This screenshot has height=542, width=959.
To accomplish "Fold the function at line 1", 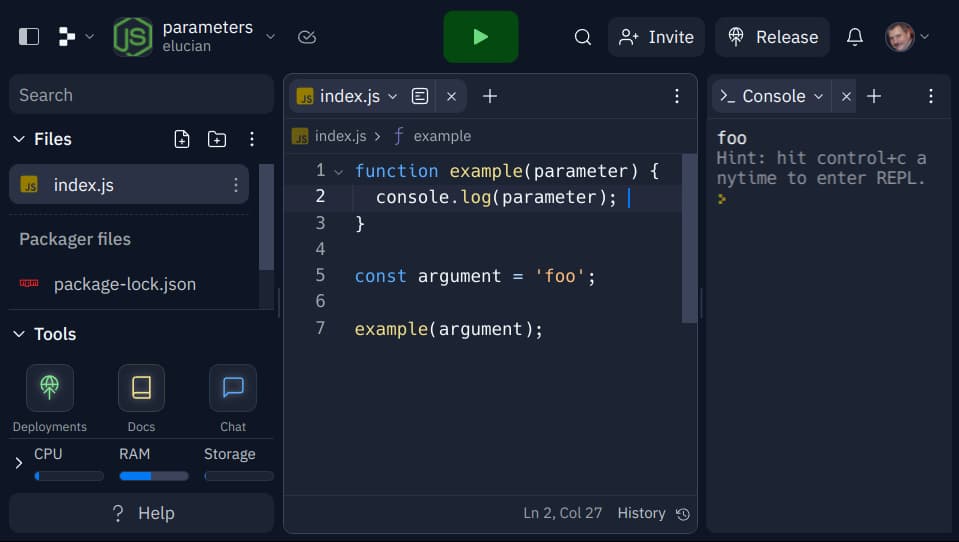I will (x=338, y=172).
